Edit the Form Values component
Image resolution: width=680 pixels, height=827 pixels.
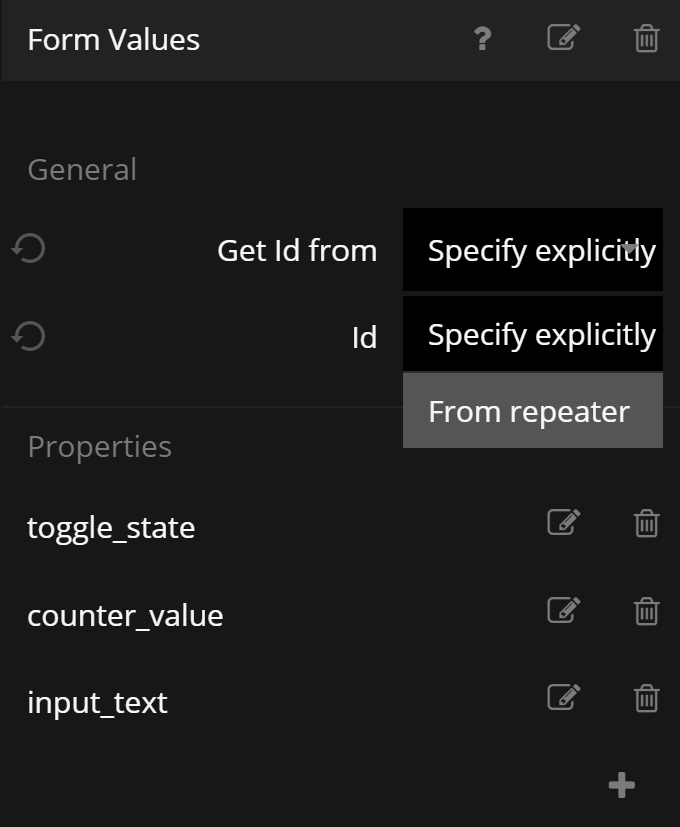coord(564,39)
